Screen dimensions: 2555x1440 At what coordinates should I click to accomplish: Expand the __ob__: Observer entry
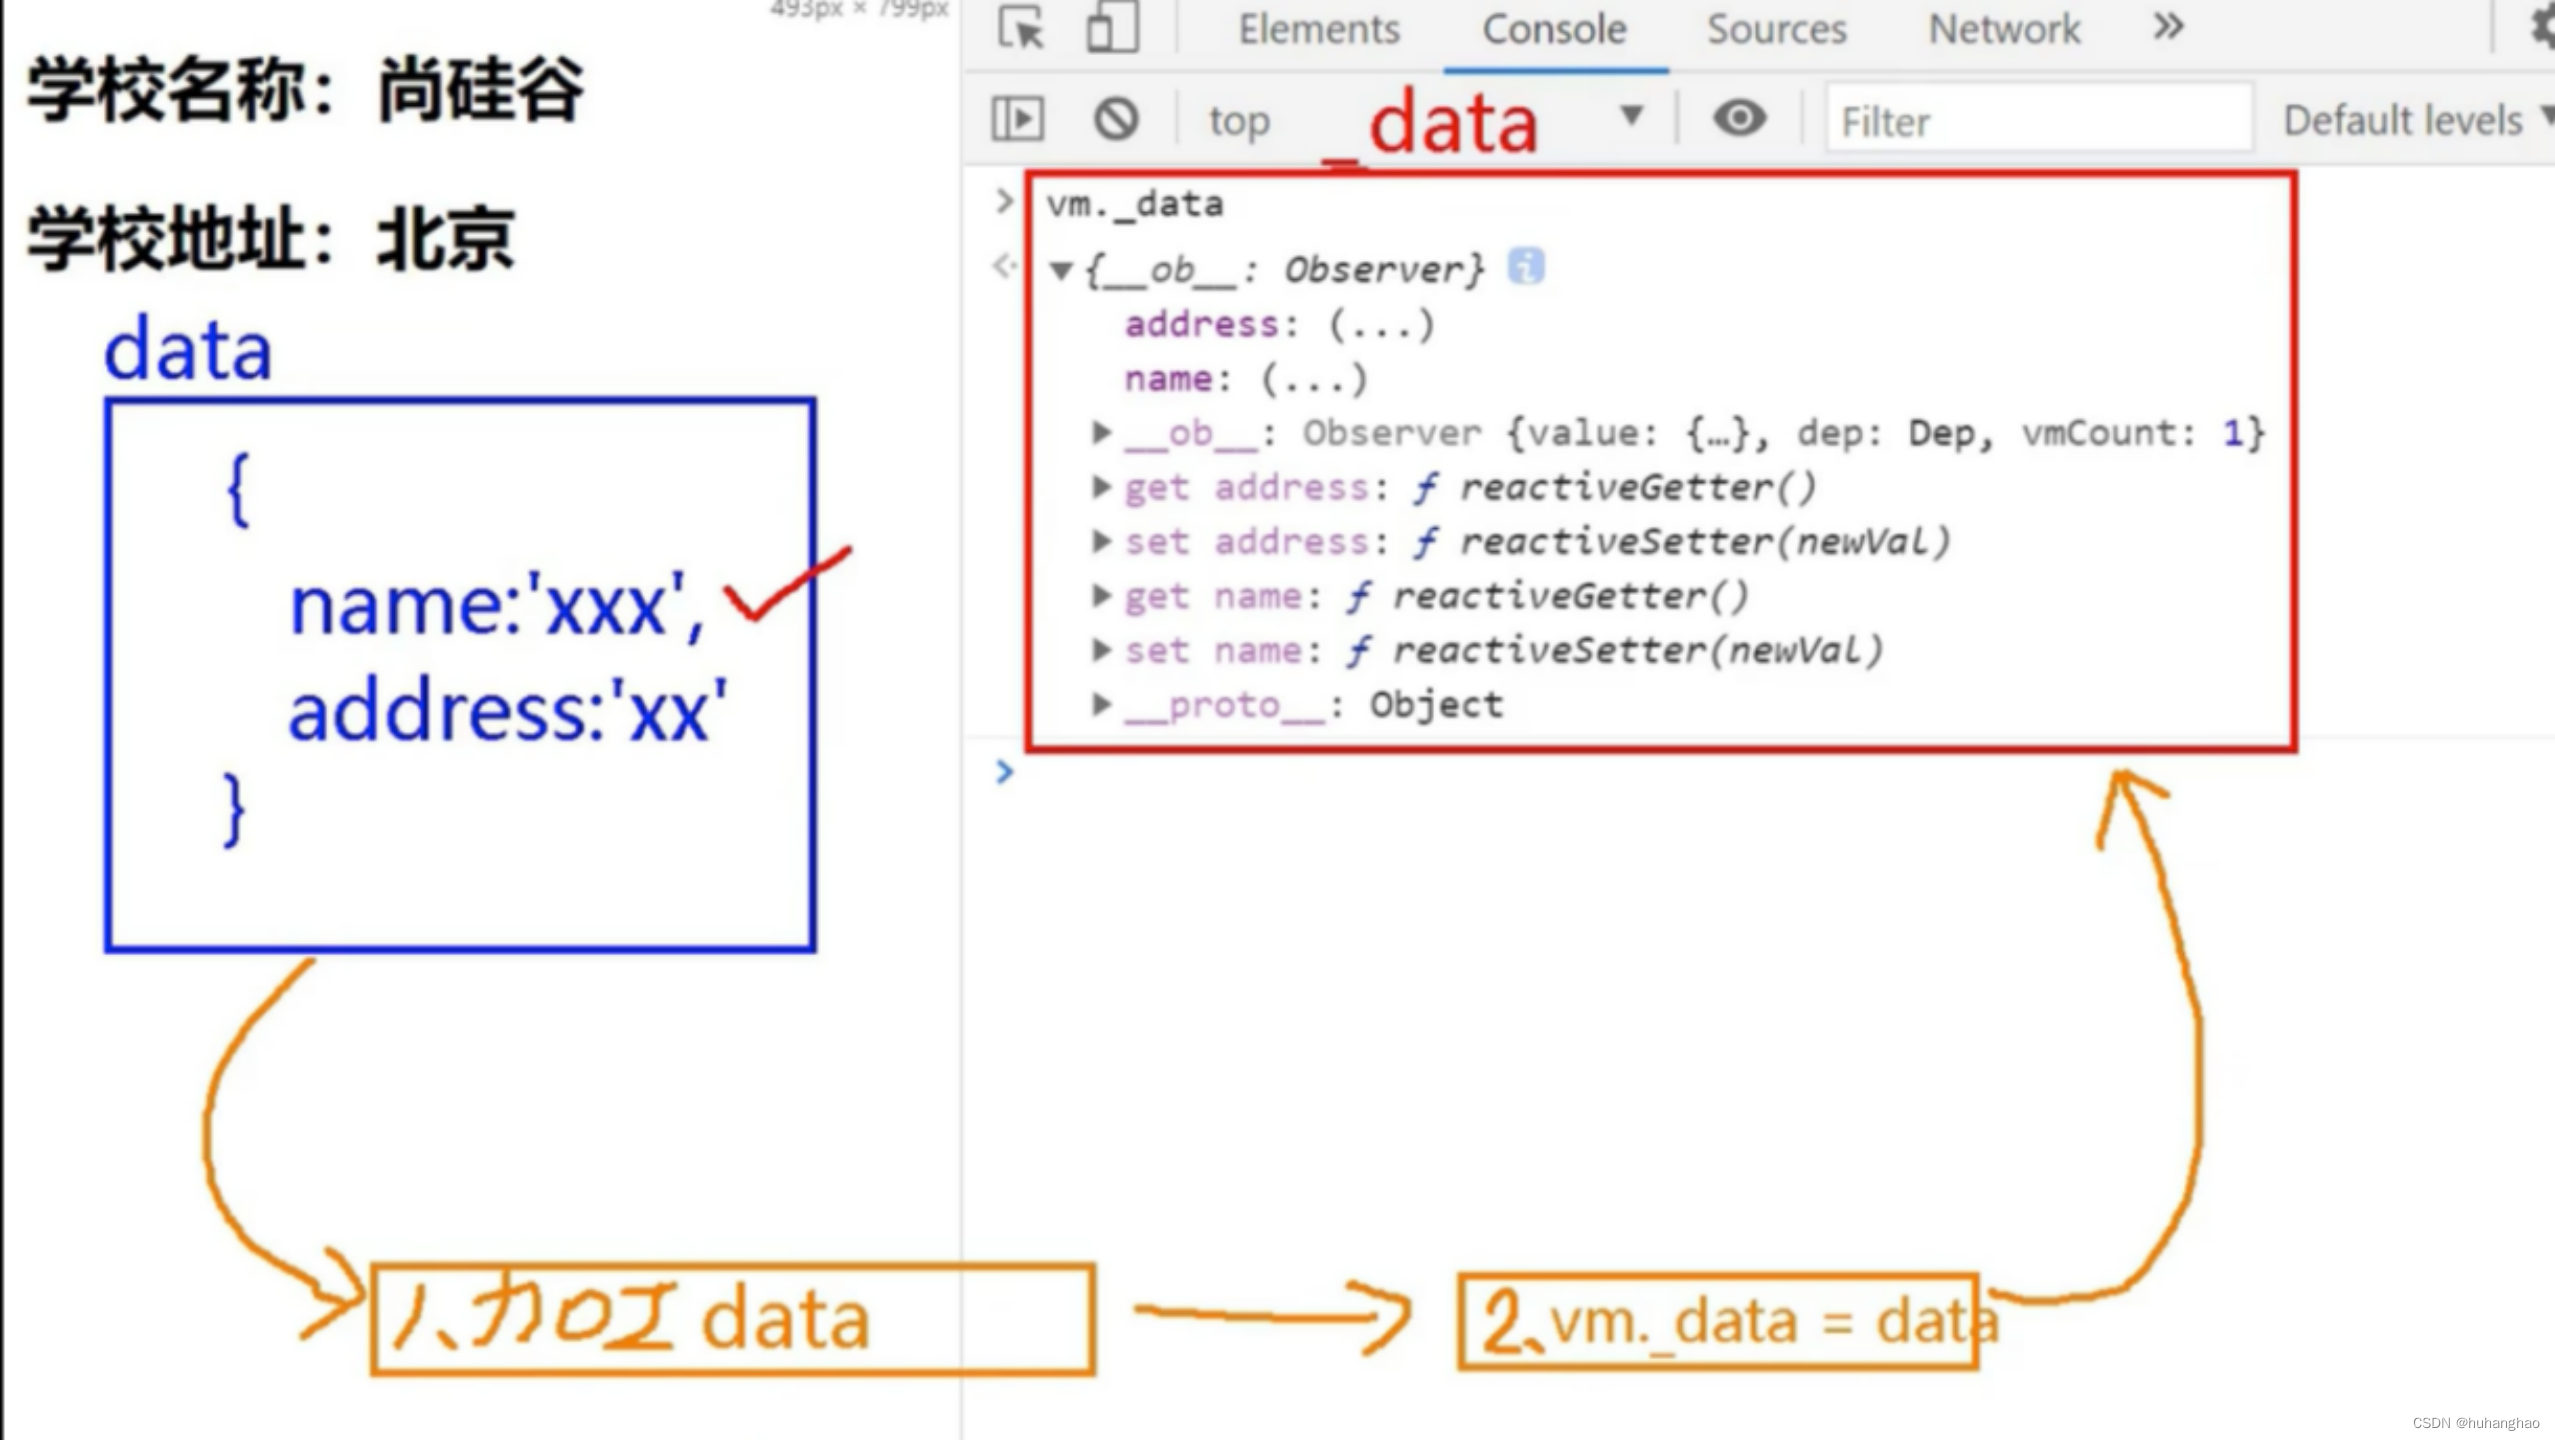pos(1101,433)
